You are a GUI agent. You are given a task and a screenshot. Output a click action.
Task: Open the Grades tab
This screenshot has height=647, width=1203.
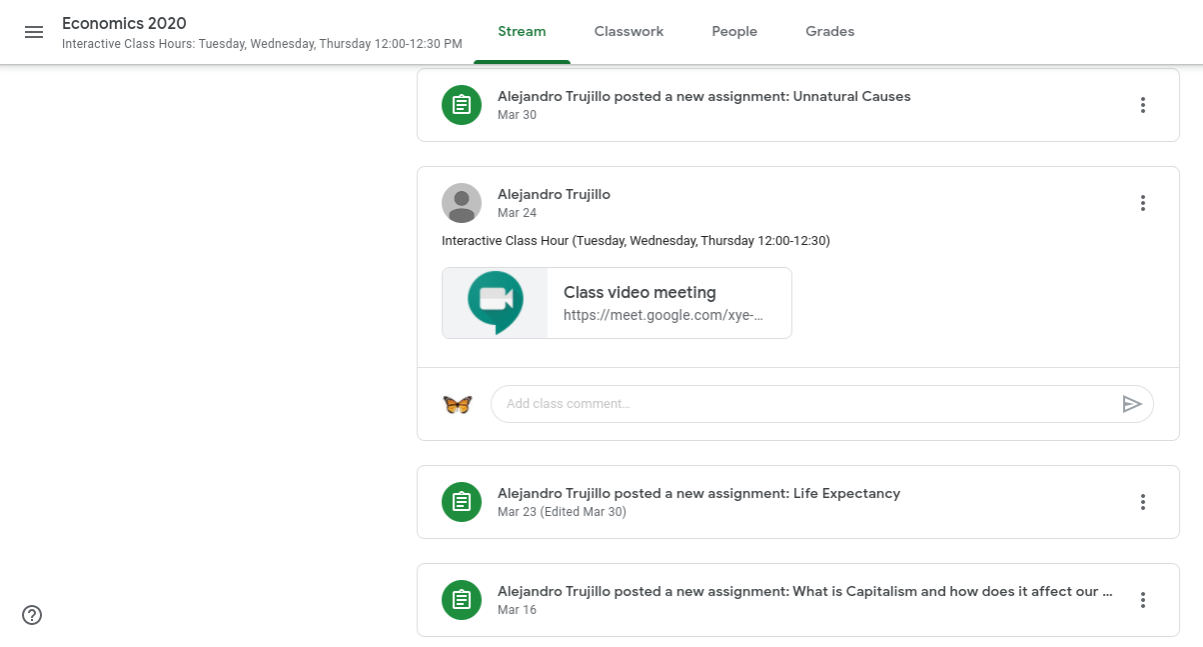point(829,32)
